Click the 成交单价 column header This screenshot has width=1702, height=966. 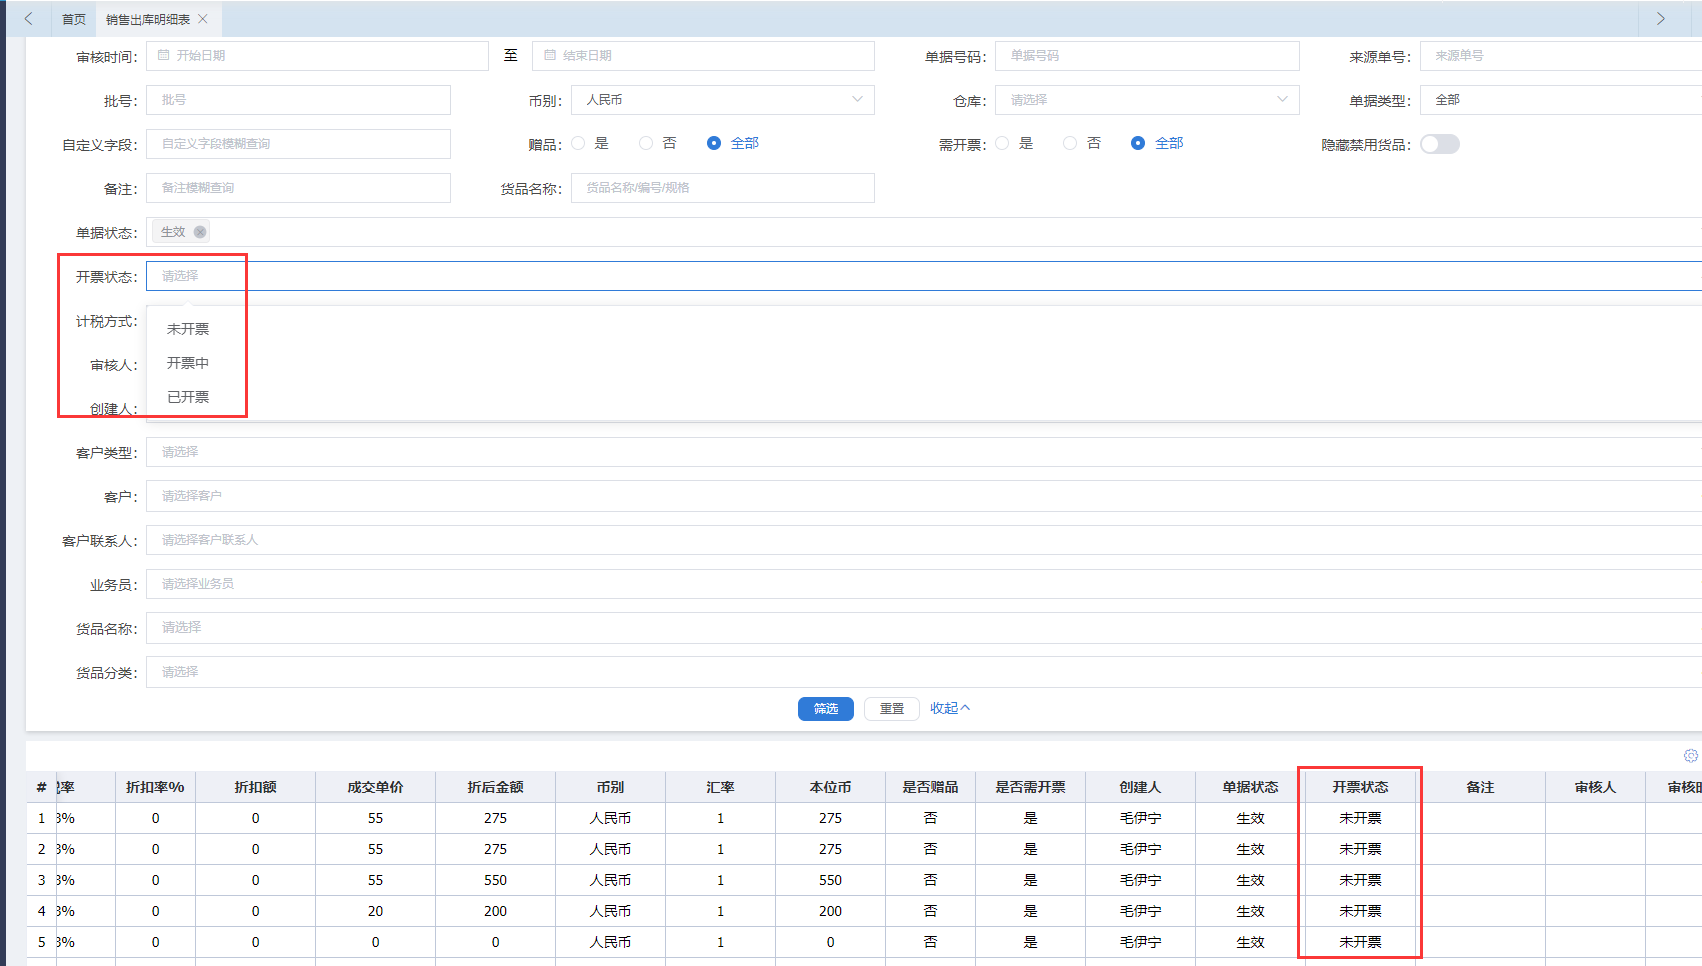coord(375,787)
